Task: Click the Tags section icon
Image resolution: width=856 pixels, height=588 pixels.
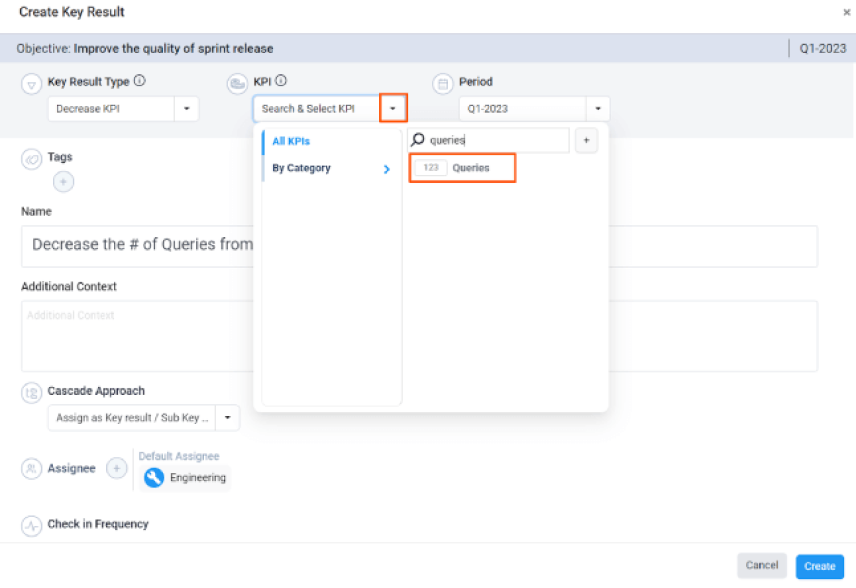Action: [x=31, y=159]
